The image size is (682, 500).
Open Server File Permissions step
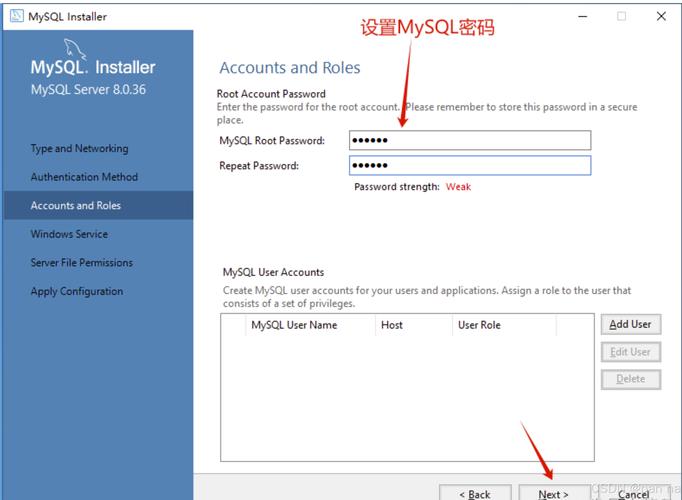point(81,263)
